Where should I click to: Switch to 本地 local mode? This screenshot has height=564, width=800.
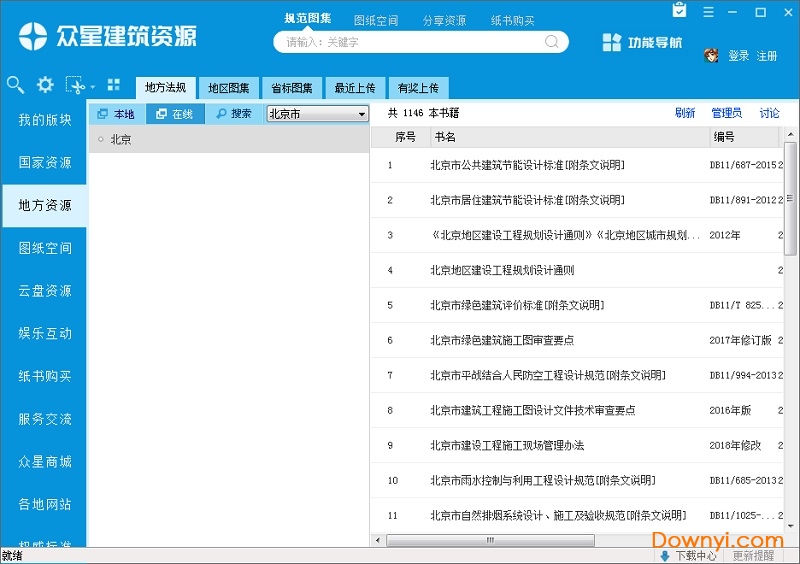tap(117, 114)
